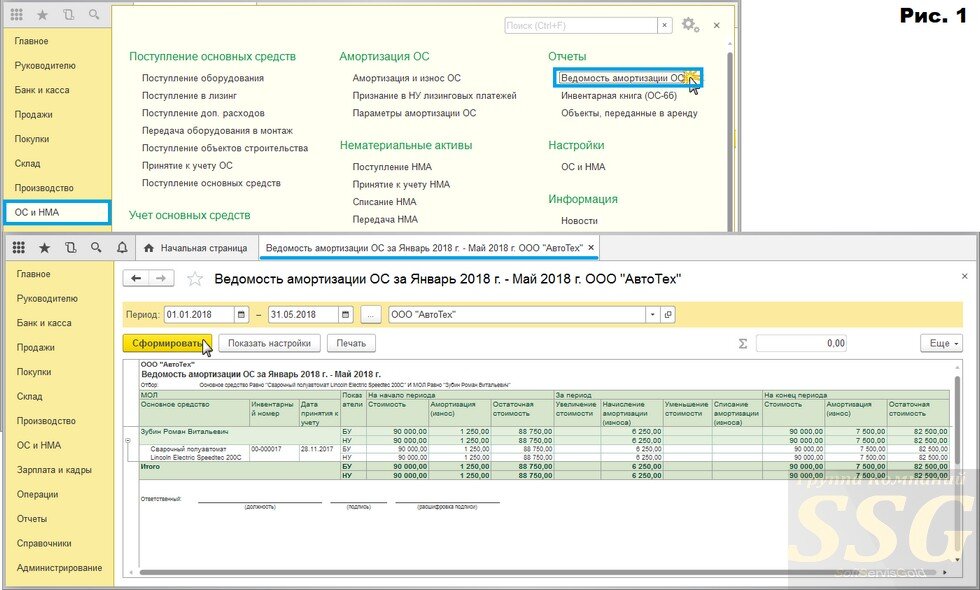Screen dimensions: 980x590
Task: Click the Сформировать button
Action: point(167,343)
